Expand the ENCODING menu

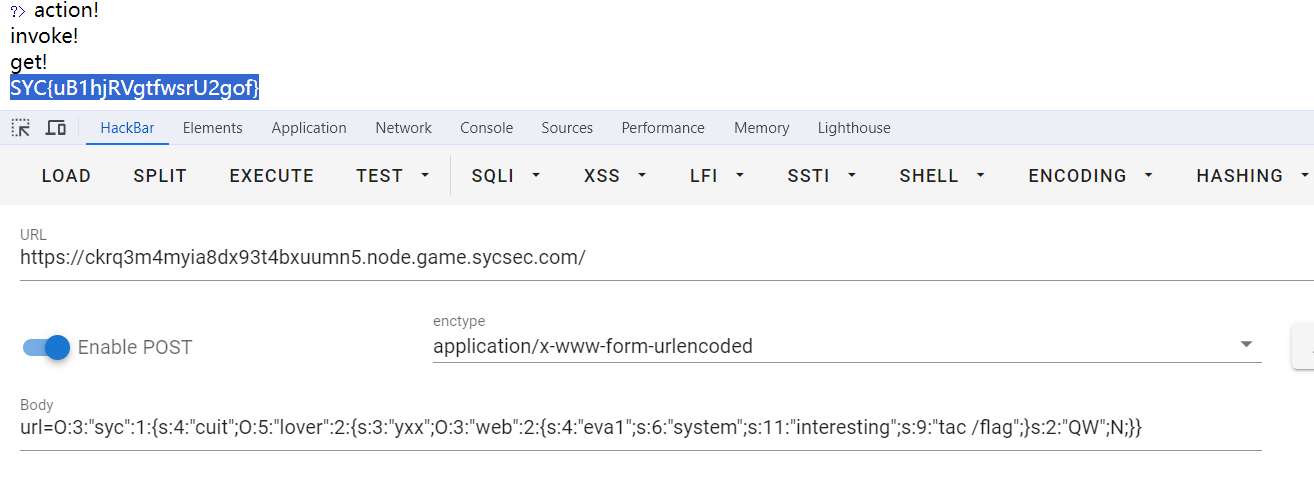(1090, 176)
